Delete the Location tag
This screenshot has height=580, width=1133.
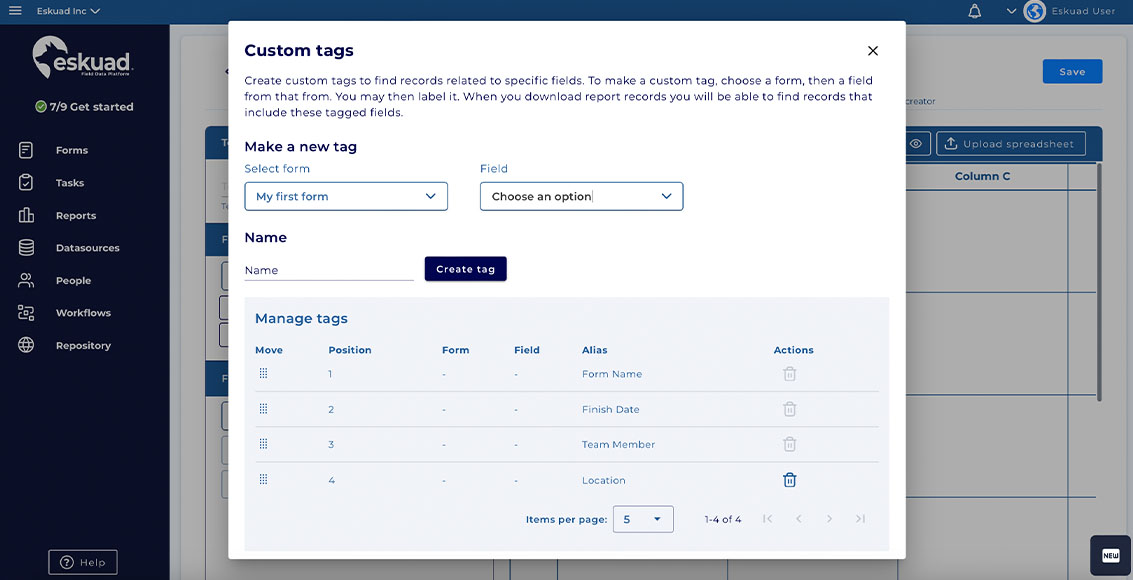tap(789, 479)
